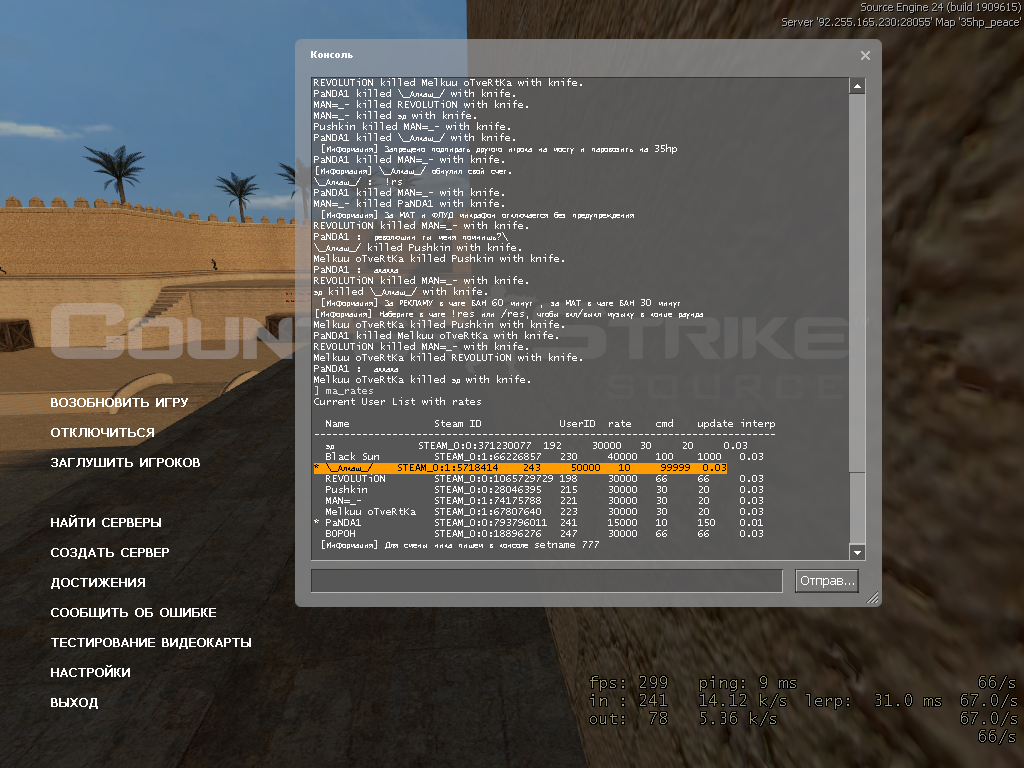Submit command with the Отправ... button
1024x768 pixels.
827,581
